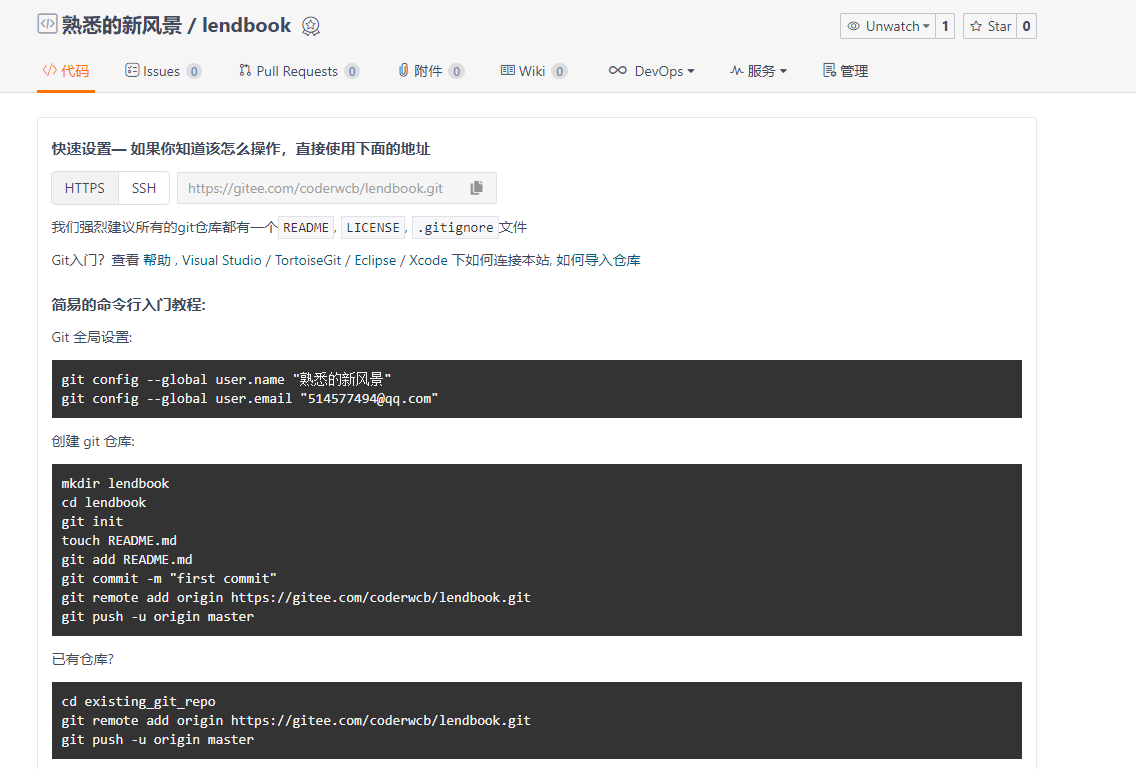
Task: Open the 帮助 link
Action: (x=156, y=260)
